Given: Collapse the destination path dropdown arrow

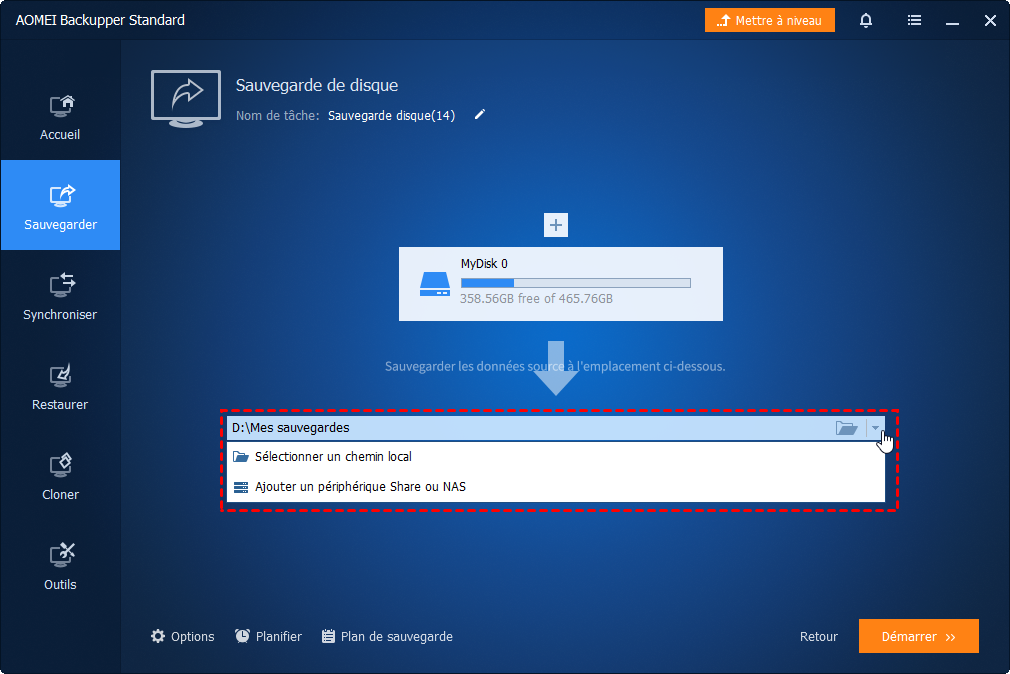Looking at the screenshot, I should (875, 428).
